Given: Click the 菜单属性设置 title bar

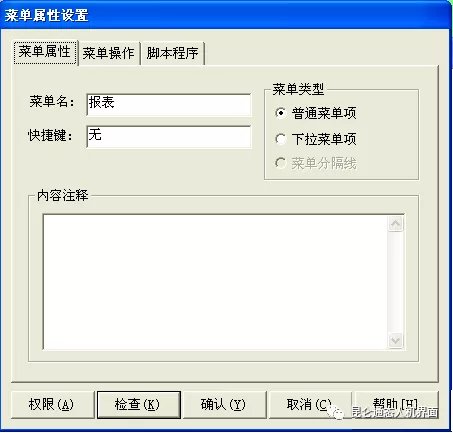Looking at the screenshot, I should pos(226,15).
